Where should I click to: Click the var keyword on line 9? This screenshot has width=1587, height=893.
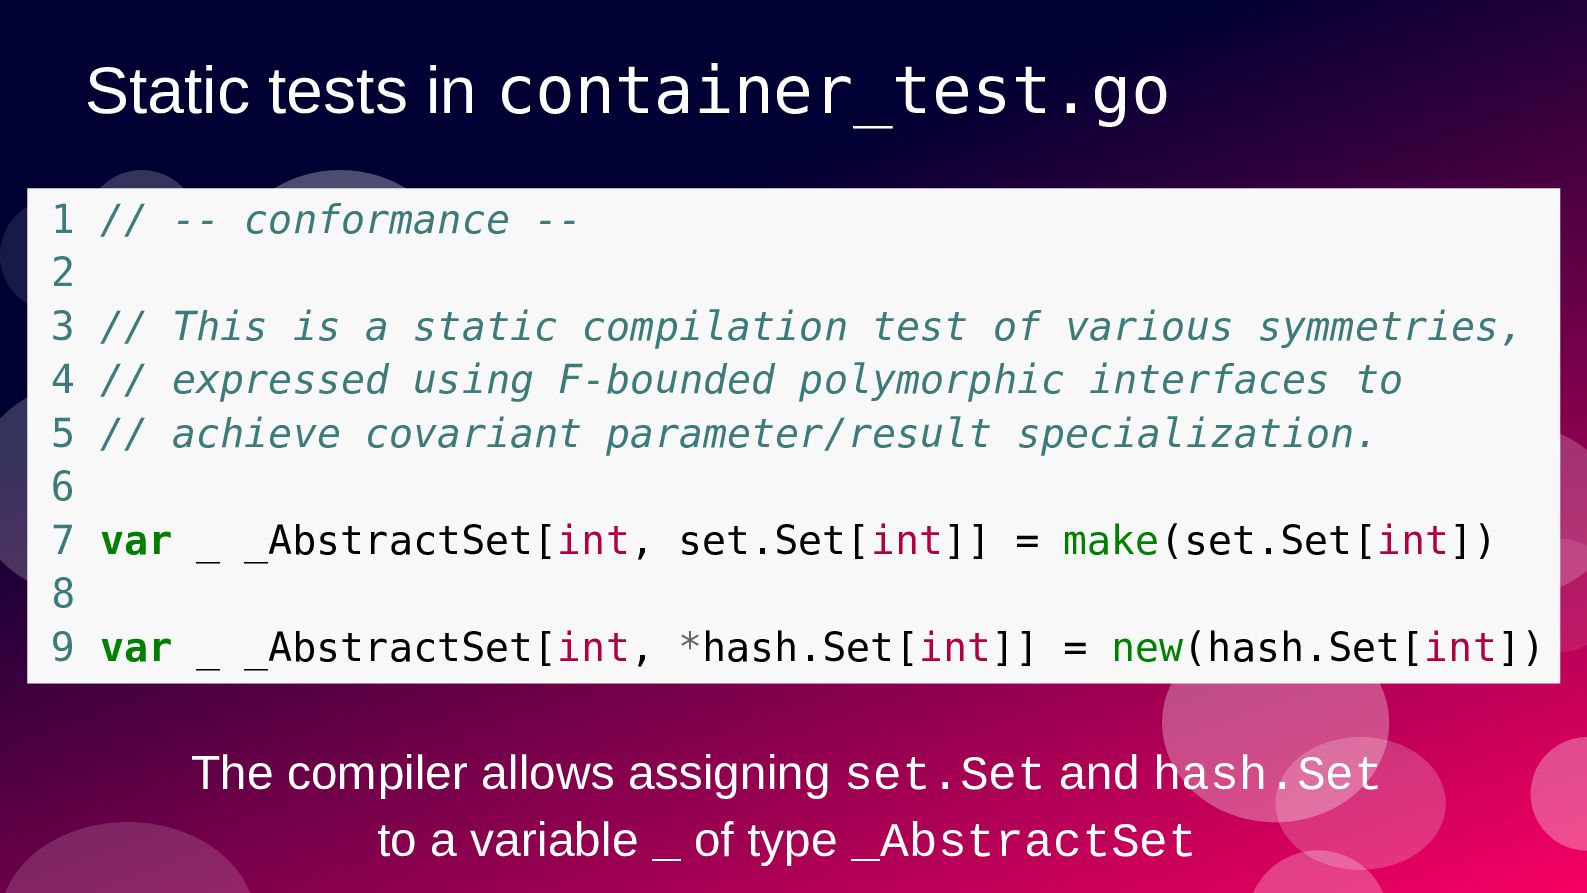(x=136, y=648)
